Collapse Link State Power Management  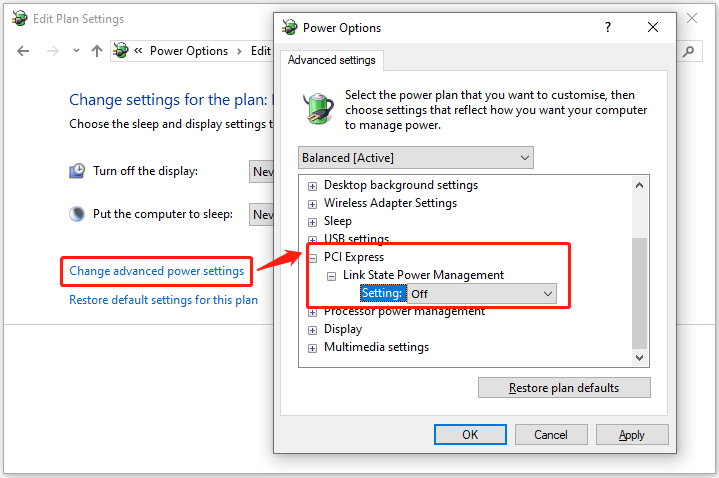331,276
